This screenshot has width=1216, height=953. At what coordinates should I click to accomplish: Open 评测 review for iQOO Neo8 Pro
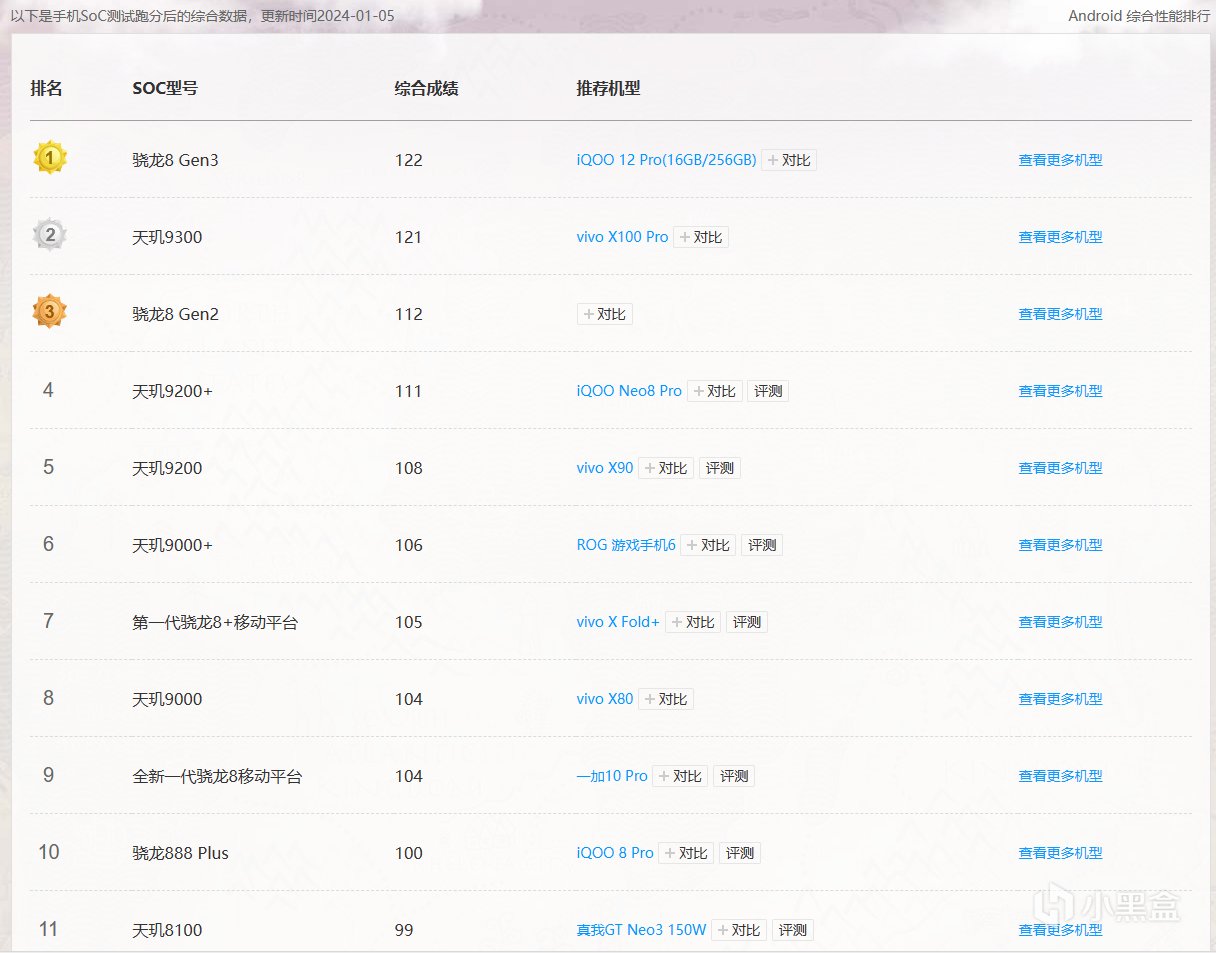click(x=768, y=391)
